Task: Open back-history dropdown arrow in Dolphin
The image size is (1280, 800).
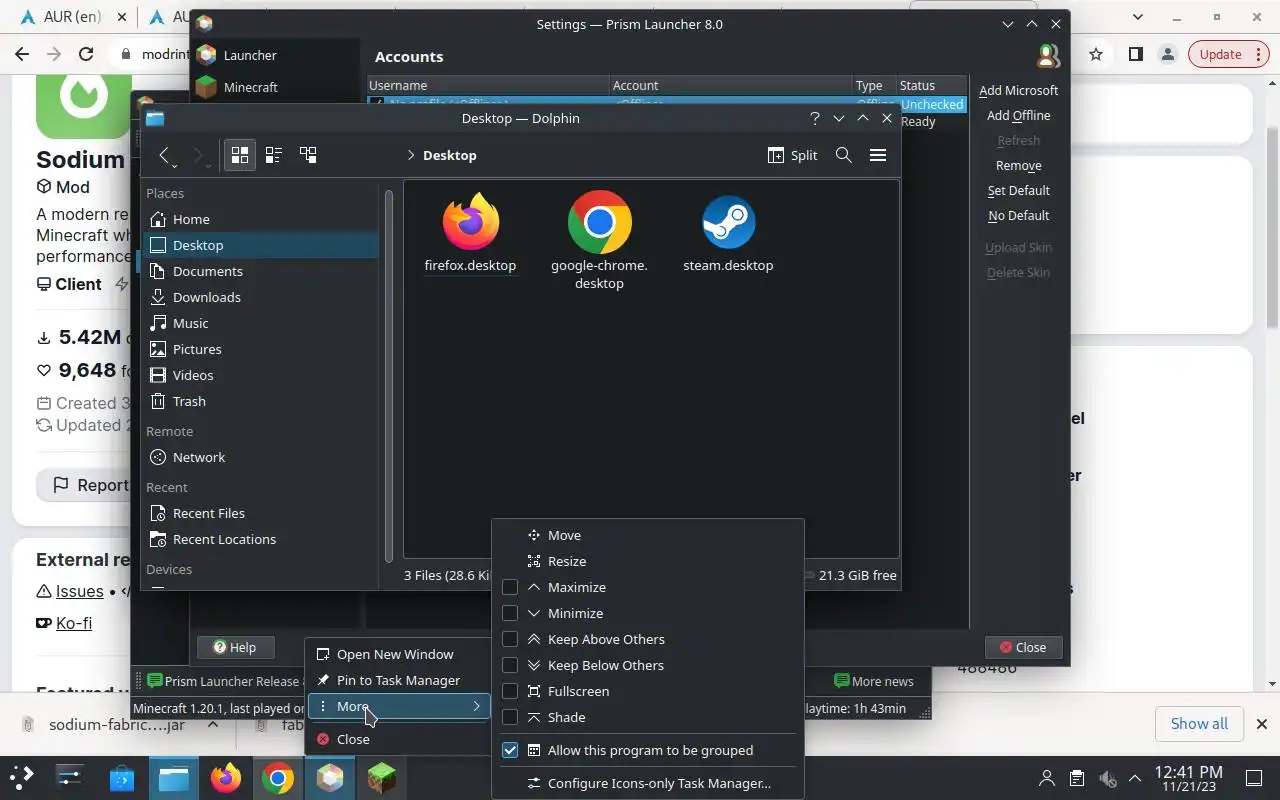Action: click(x=175, y=164)
